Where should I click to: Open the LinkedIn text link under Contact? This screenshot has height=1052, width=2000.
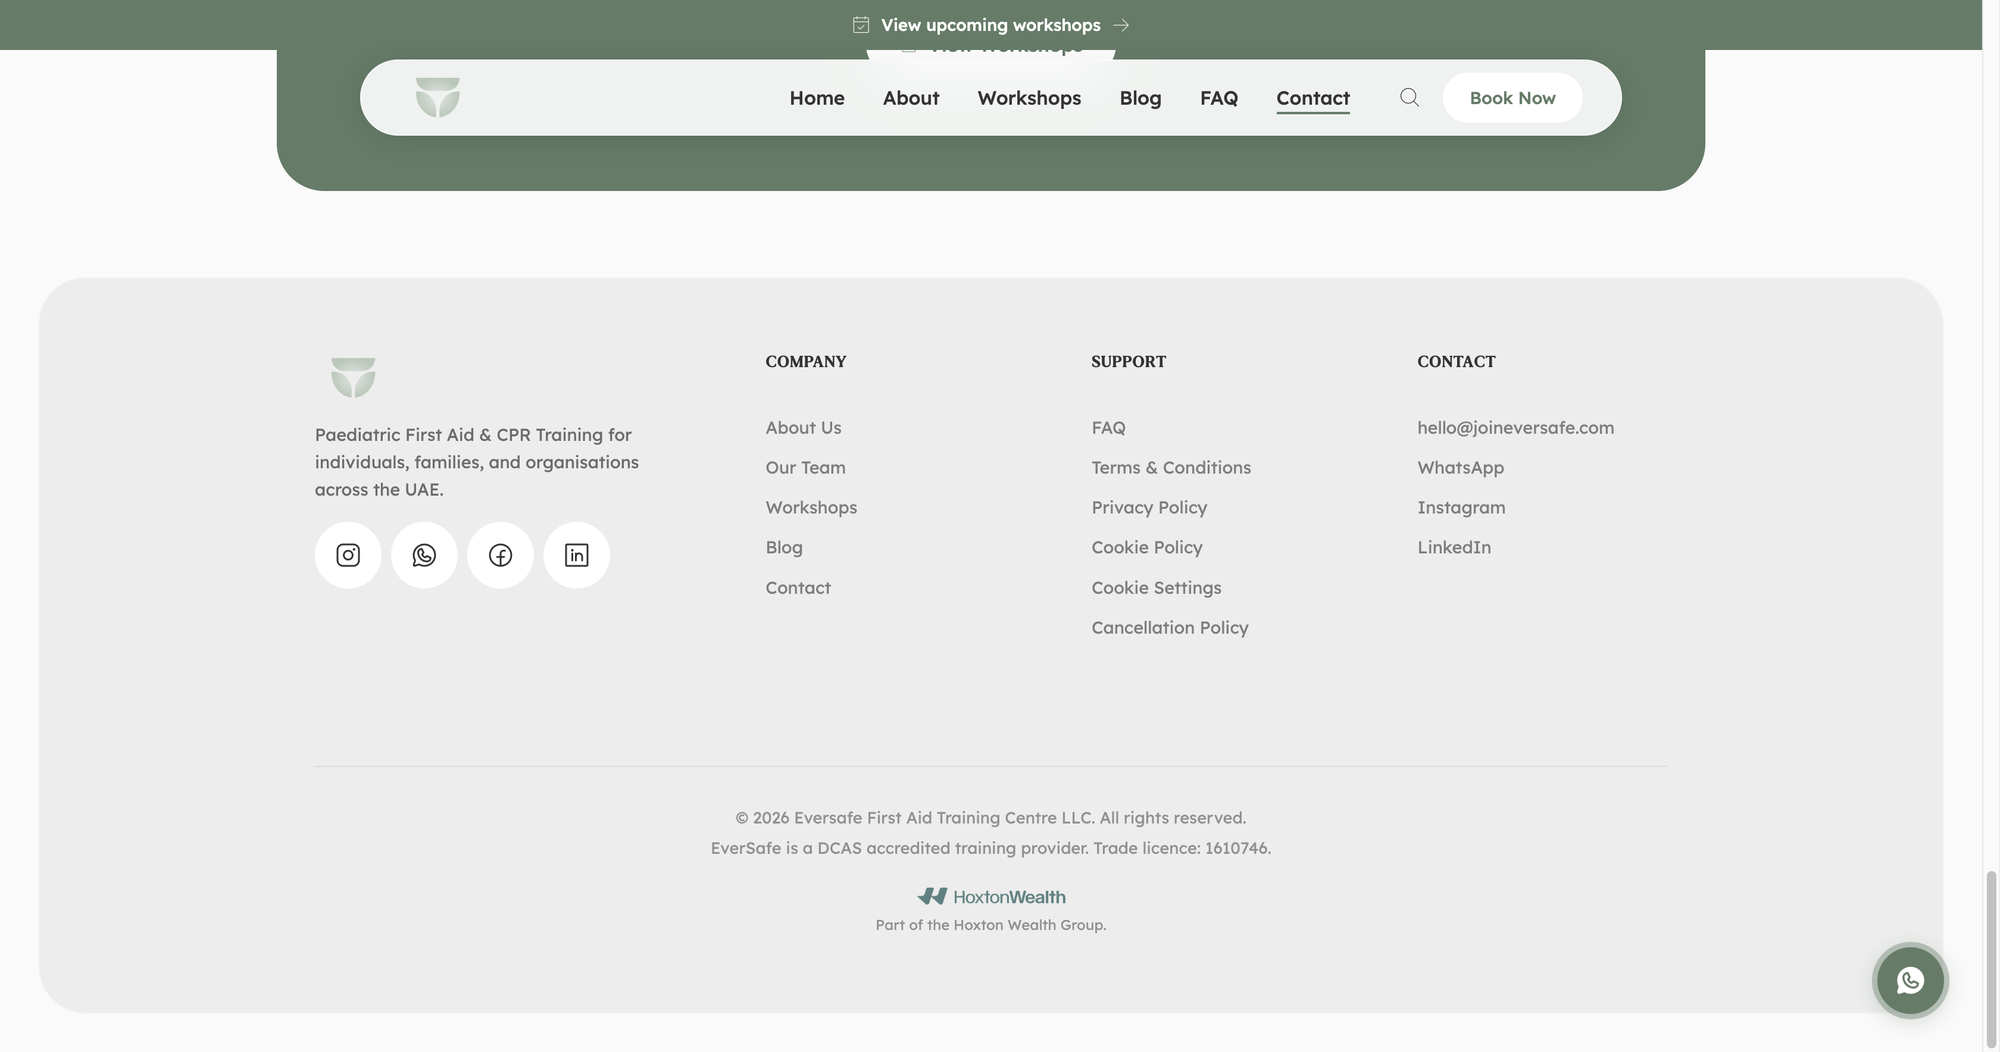pos(1454,548)
